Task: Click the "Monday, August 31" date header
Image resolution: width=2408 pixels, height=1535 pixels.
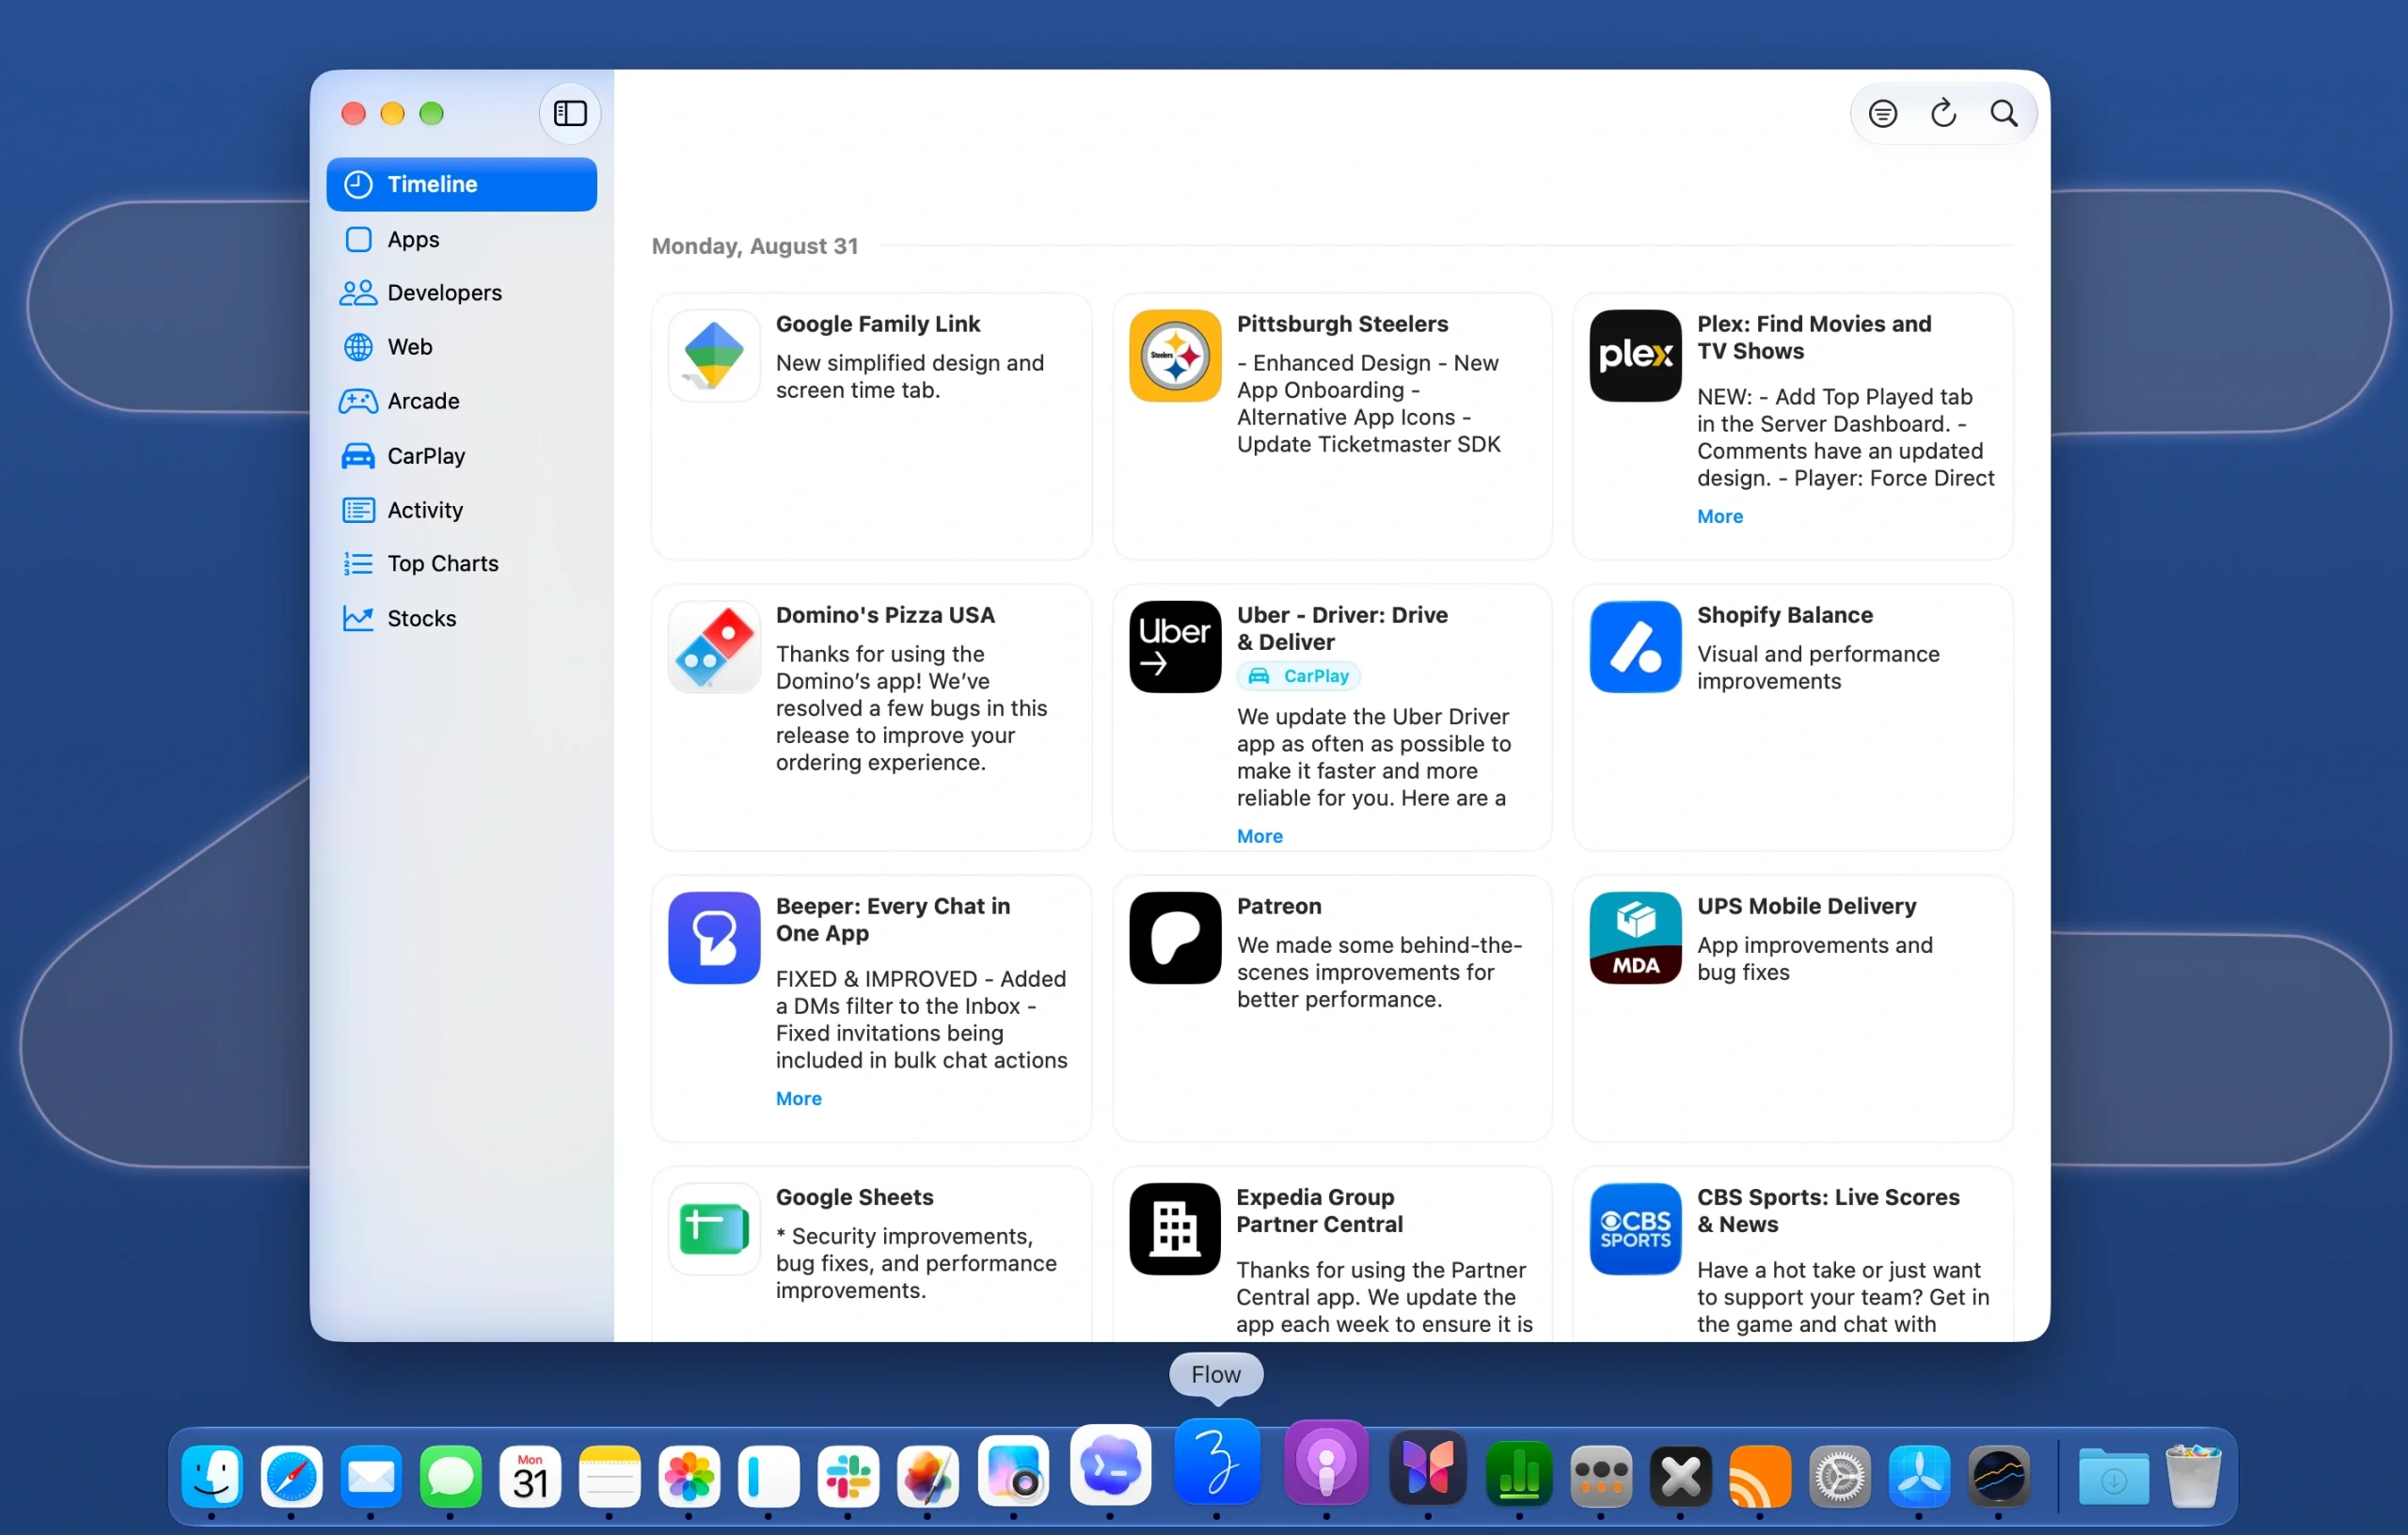Action: [x=755, y=246]
